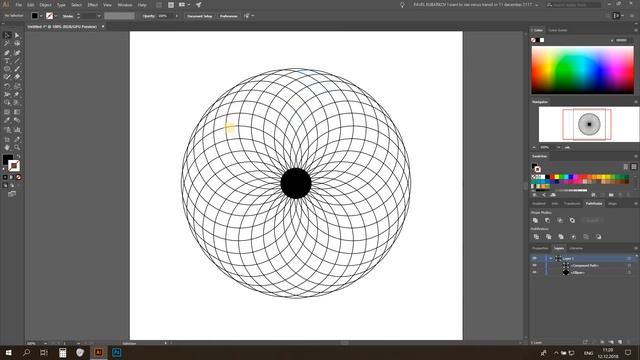Click the Expand button in Pathfinder panel
The width and height of the screenshot is (640, 360).
tap(593, 220)
